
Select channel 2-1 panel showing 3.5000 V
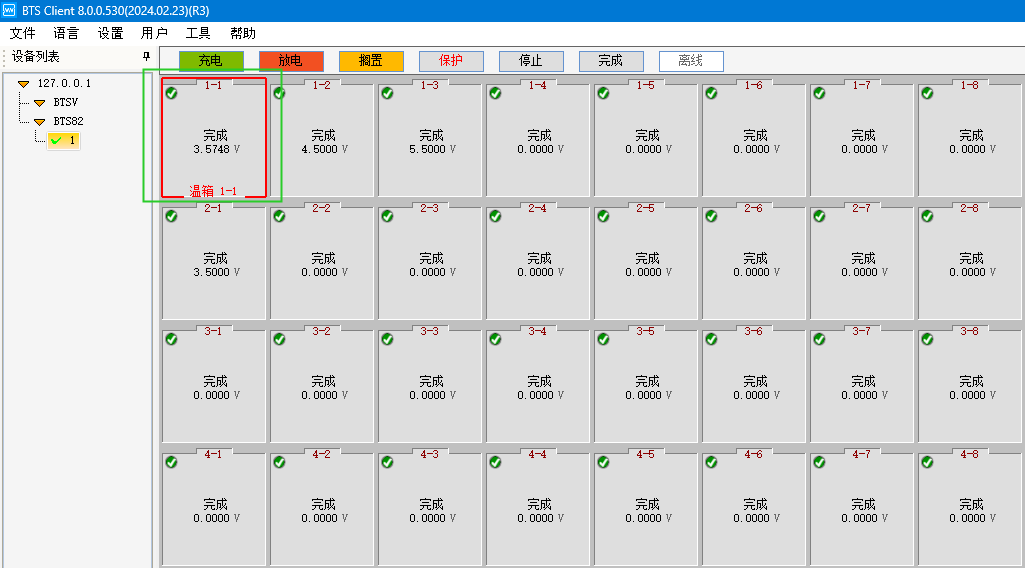pyautogui.click(x=214, y=262)
